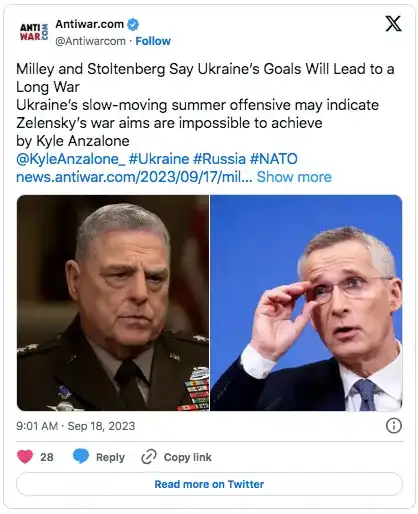Open the left photo of the general
The image size is (418, 514).
pos(113,303)
